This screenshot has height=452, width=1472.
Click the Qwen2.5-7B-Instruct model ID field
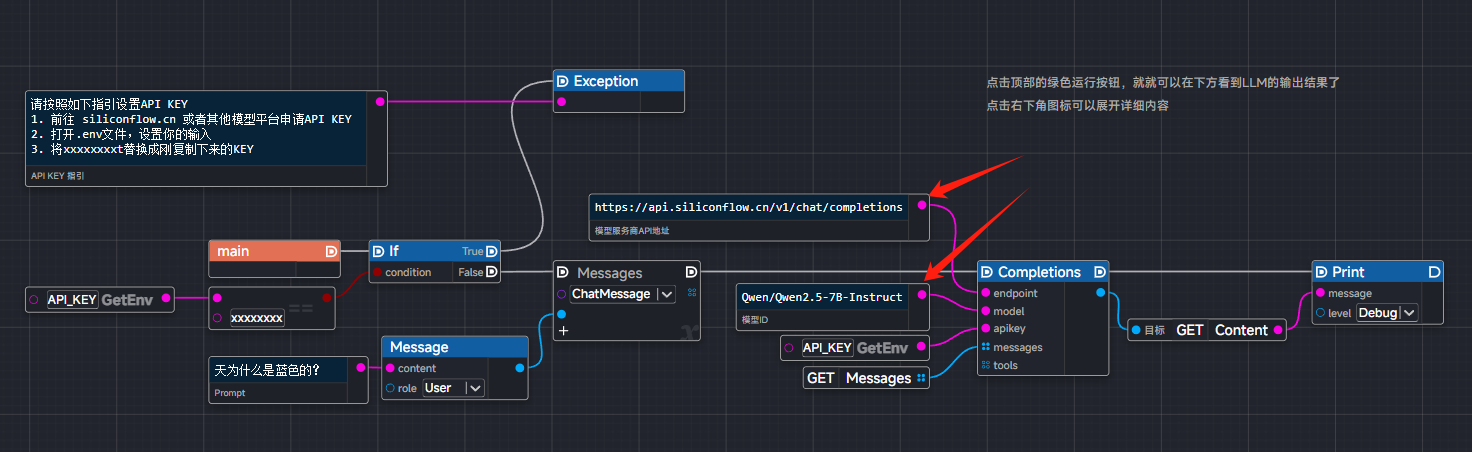[x=821, y=297]
